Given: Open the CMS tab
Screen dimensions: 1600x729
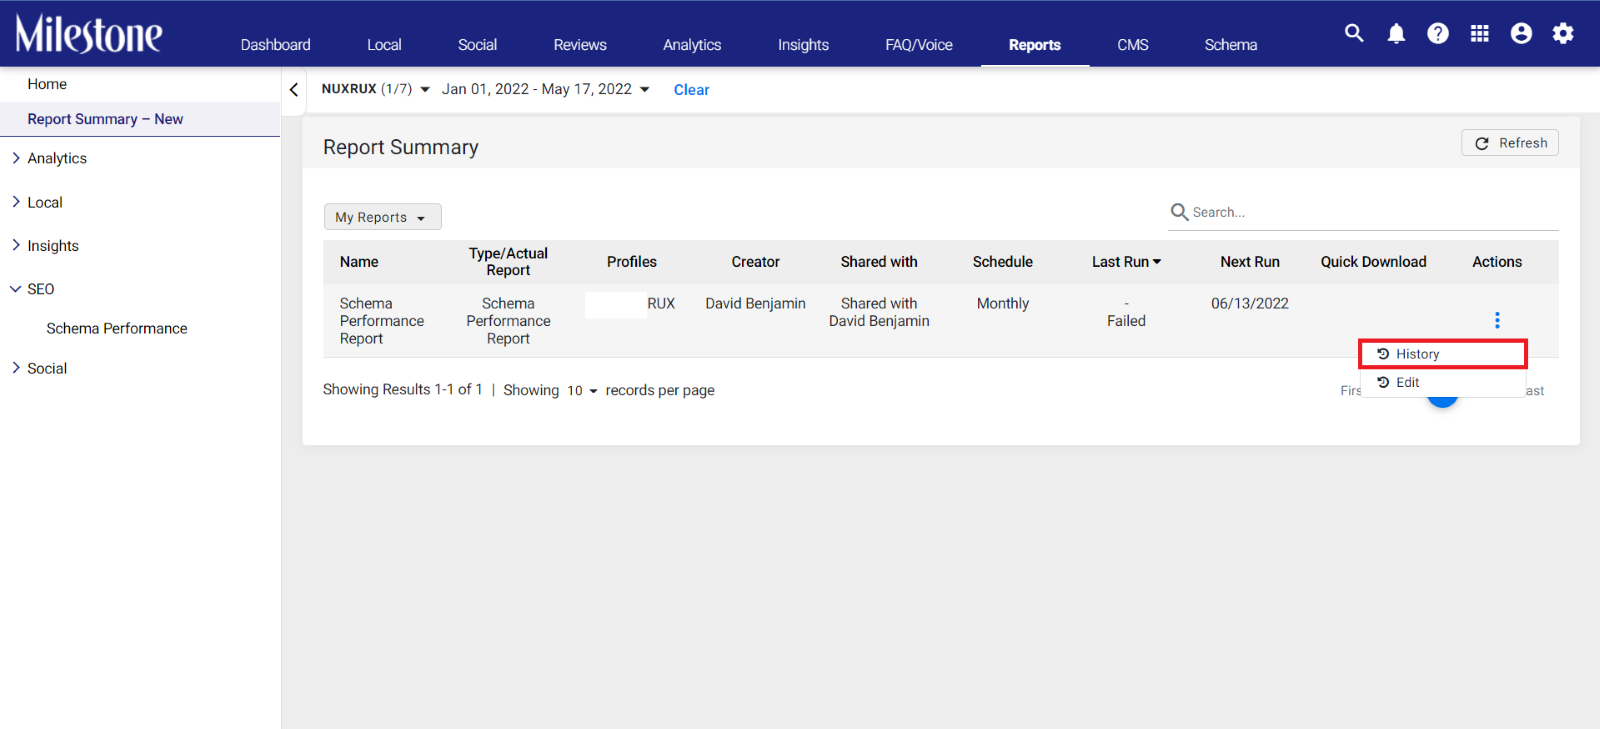Looking at the screenshot, I should [x=1133, y=45].
